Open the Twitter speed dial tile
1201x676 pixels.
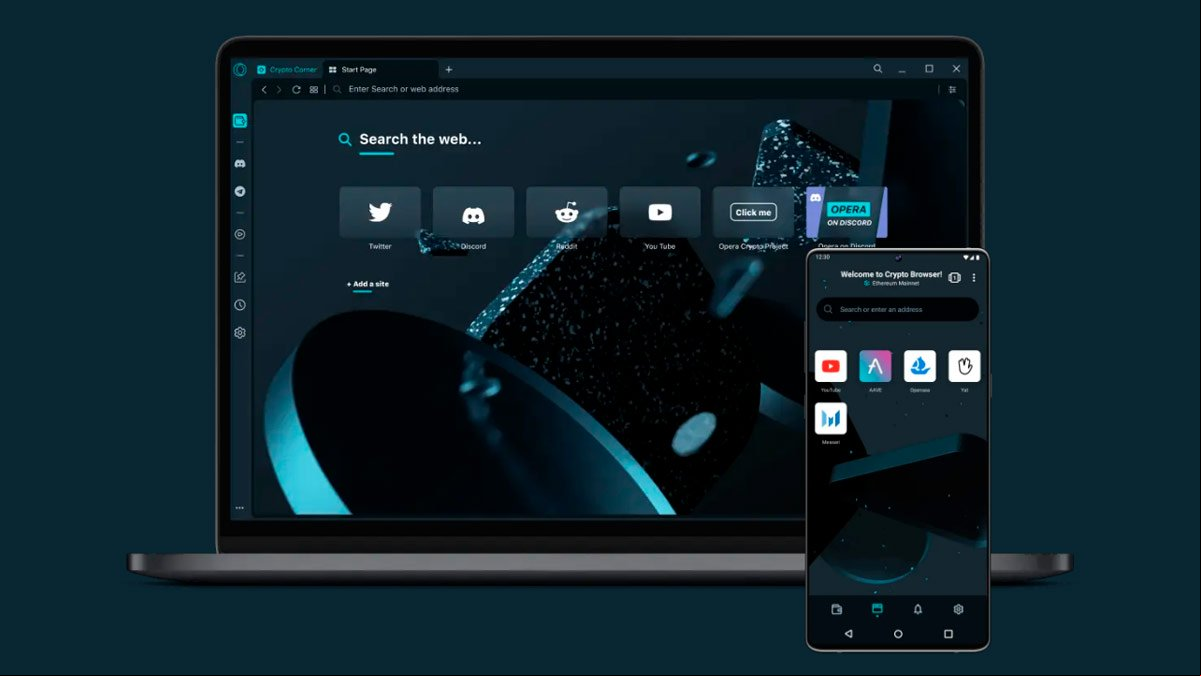coord(380,212)
